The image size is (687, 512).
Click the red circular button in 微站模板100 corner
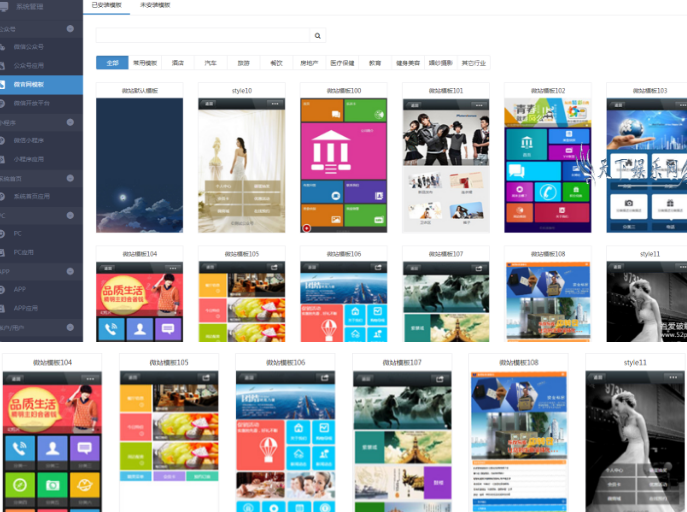click(307, 228)
